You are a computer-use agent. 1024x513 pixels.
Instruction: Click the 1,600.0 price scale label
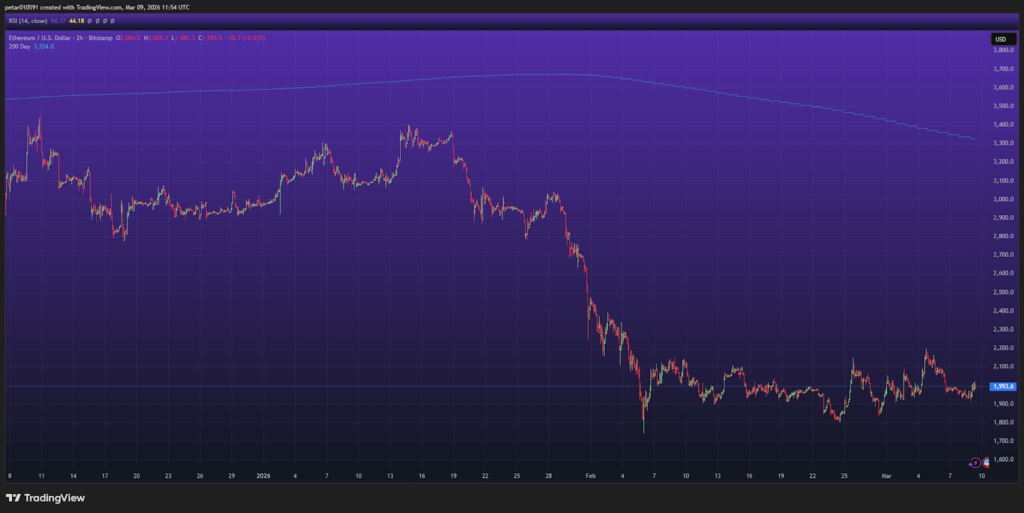(1002, 460)
